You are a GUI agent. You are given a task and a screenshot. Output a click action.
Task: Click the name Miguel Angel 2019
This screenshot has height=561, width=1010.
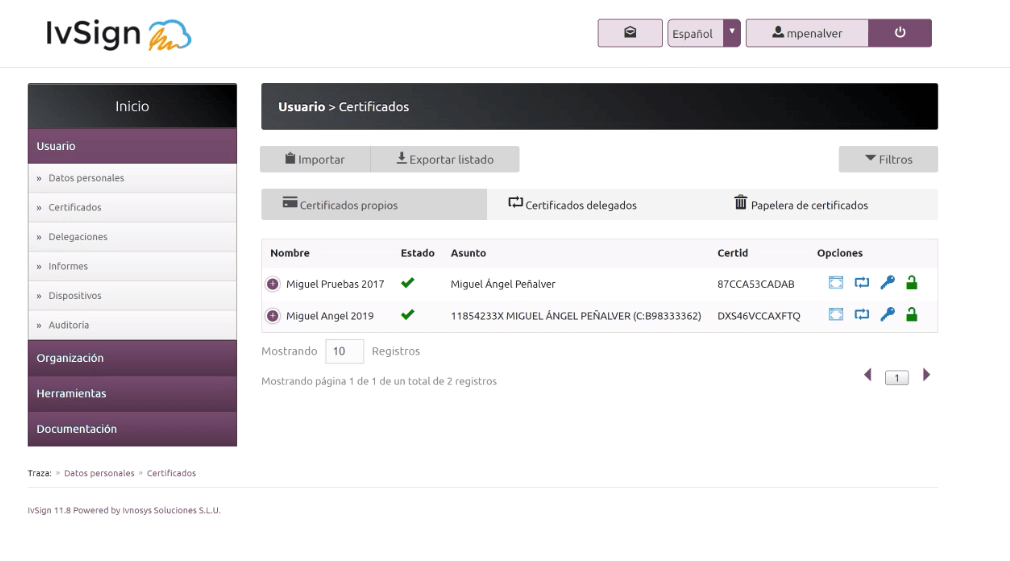pyautogui.click(x=330, y=316)
